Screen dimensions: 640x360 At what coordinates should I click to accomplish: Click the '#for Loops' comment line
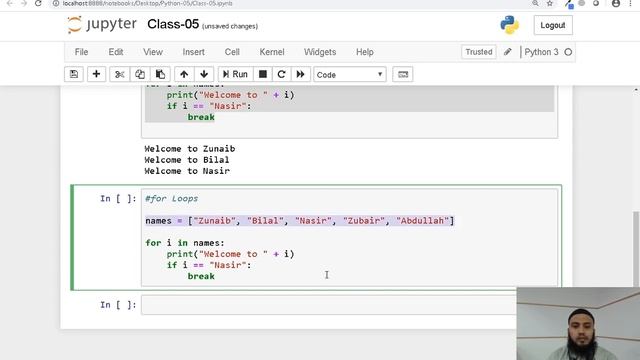pos(171,199)
